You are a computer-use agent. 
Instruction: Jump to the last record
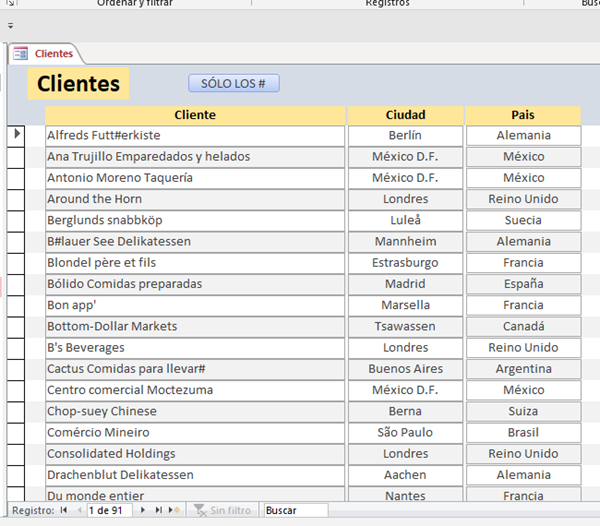pyautogui.click(x=158, y=510)
